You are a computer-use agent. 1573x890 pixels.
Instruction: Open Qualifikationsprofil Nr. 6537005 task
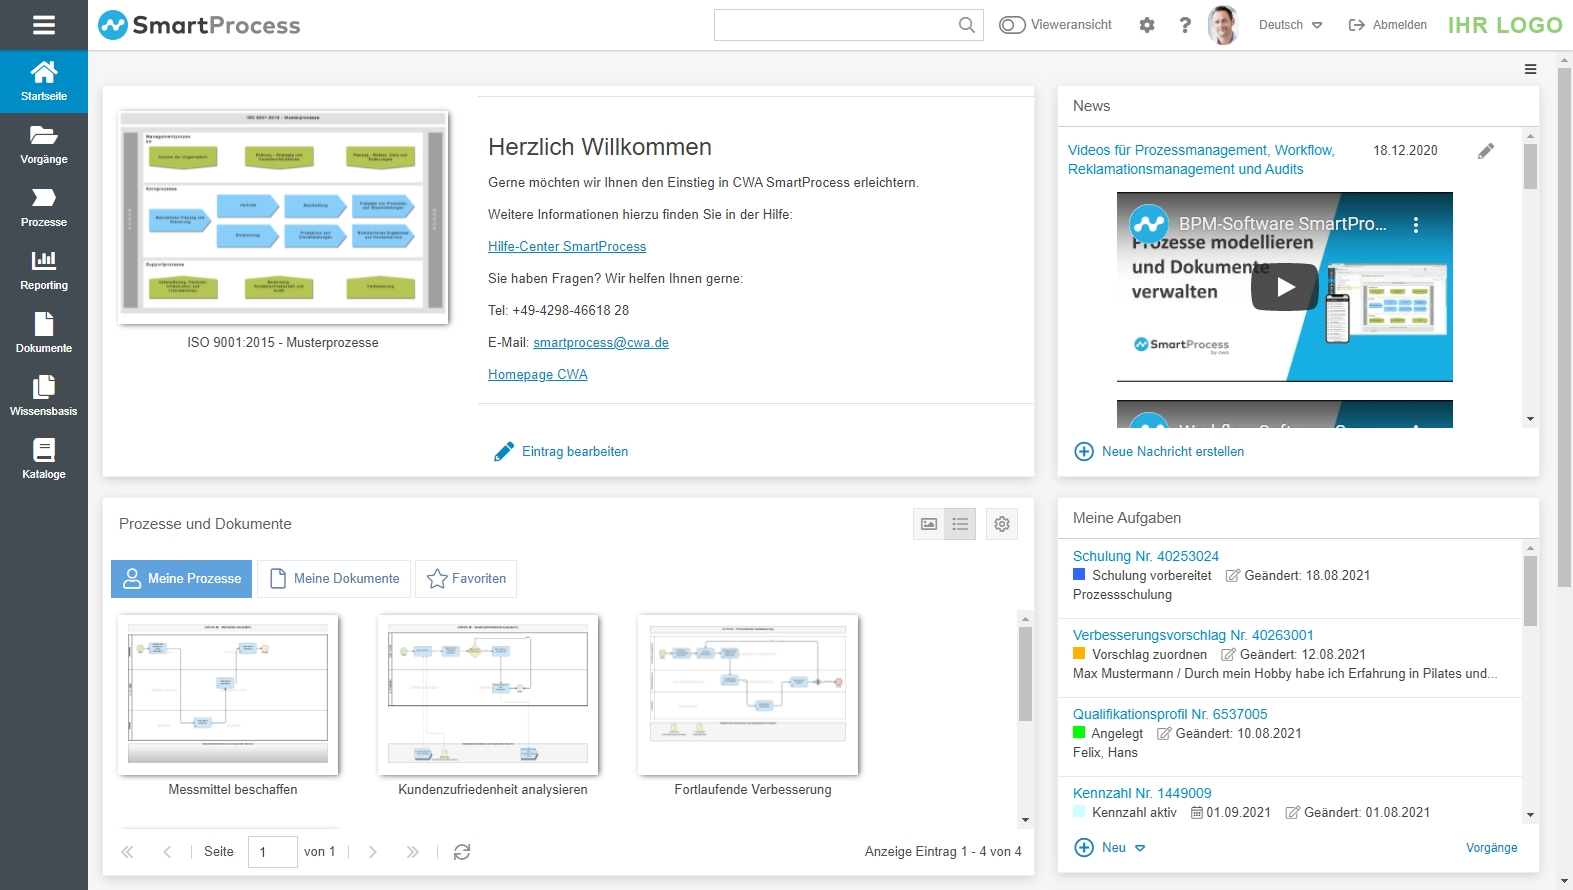pos(1170,715)
